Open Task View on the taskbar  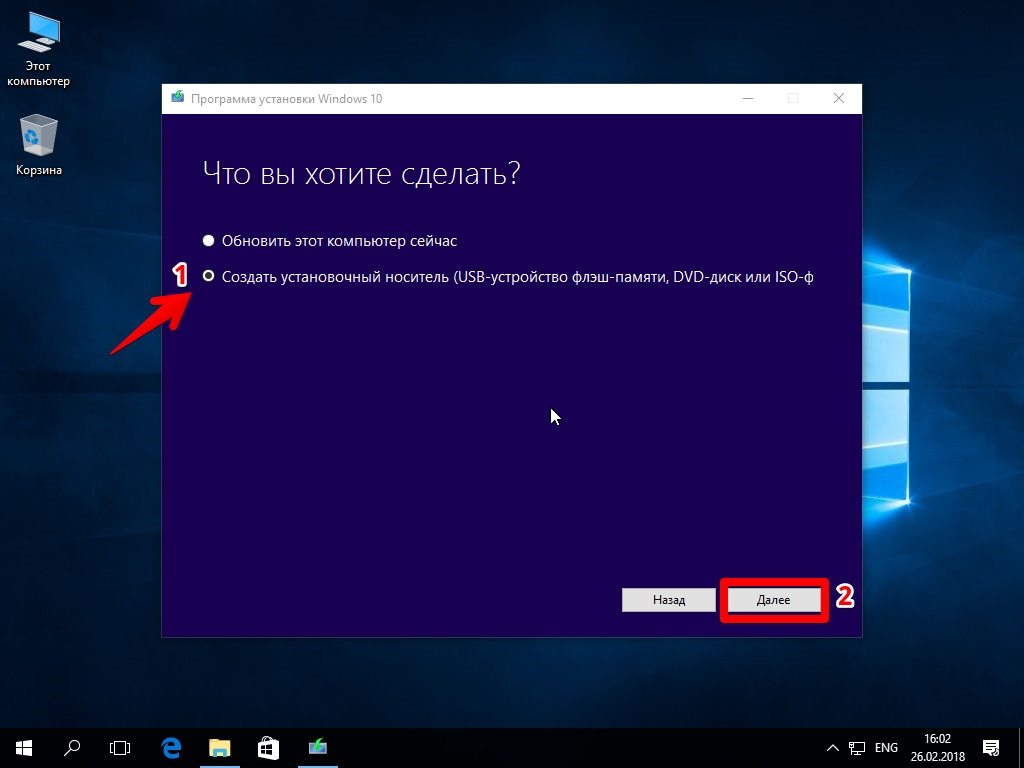[x=120, y=748]
